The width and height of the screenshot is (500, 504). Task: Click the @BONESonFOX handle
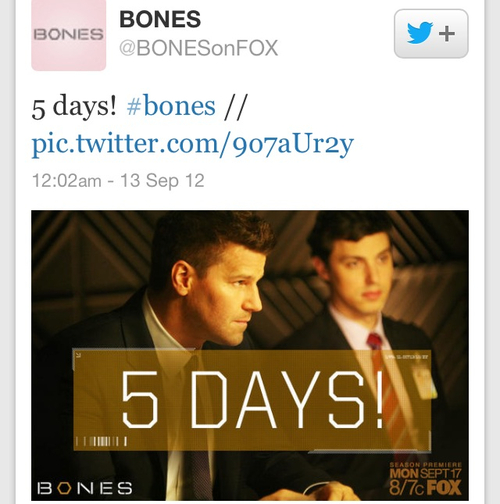click(198, 48)
